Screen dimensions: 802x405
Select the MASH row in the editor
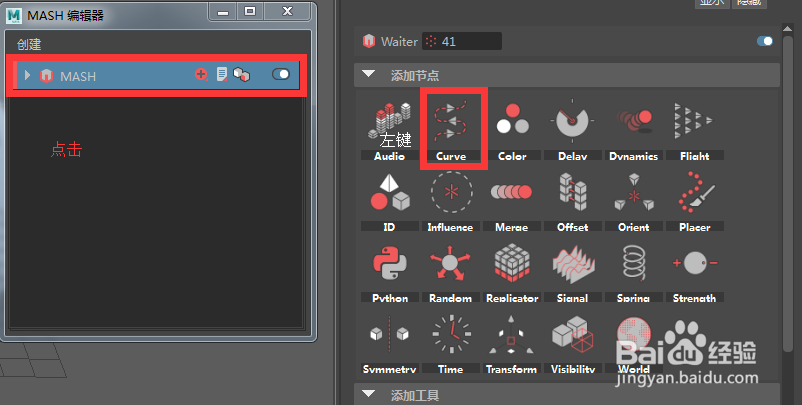[156, 75]
